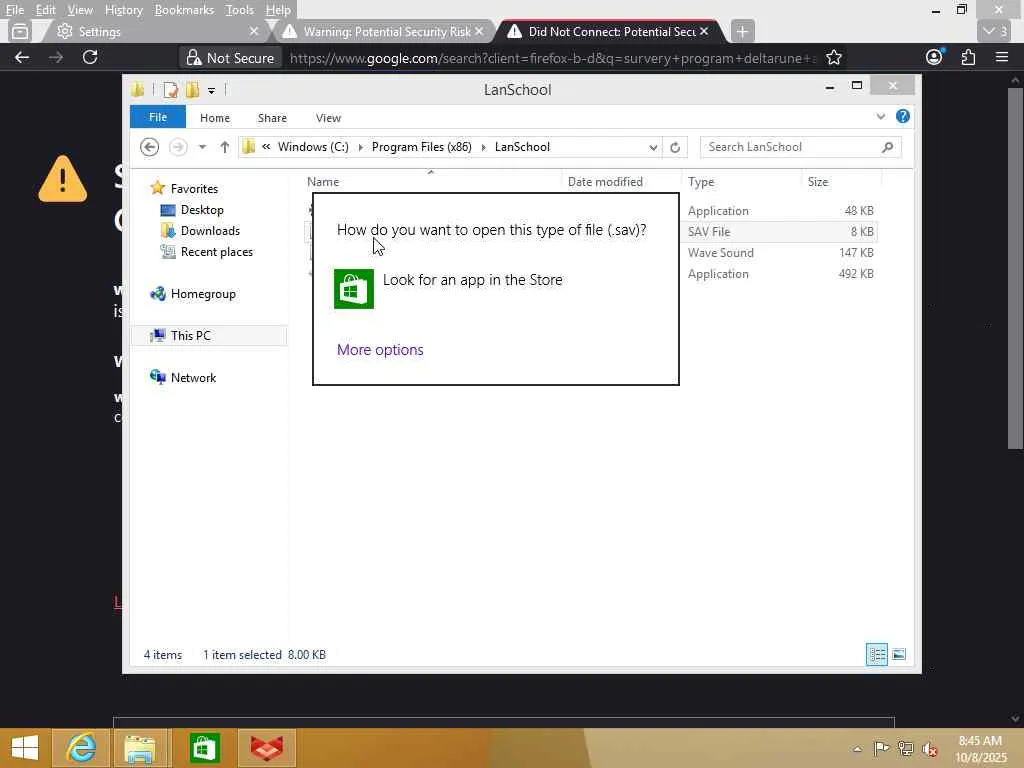This screenshot has width=1024, height=768.
Task: Click the SAV File type cell
Action: [709, 232]
